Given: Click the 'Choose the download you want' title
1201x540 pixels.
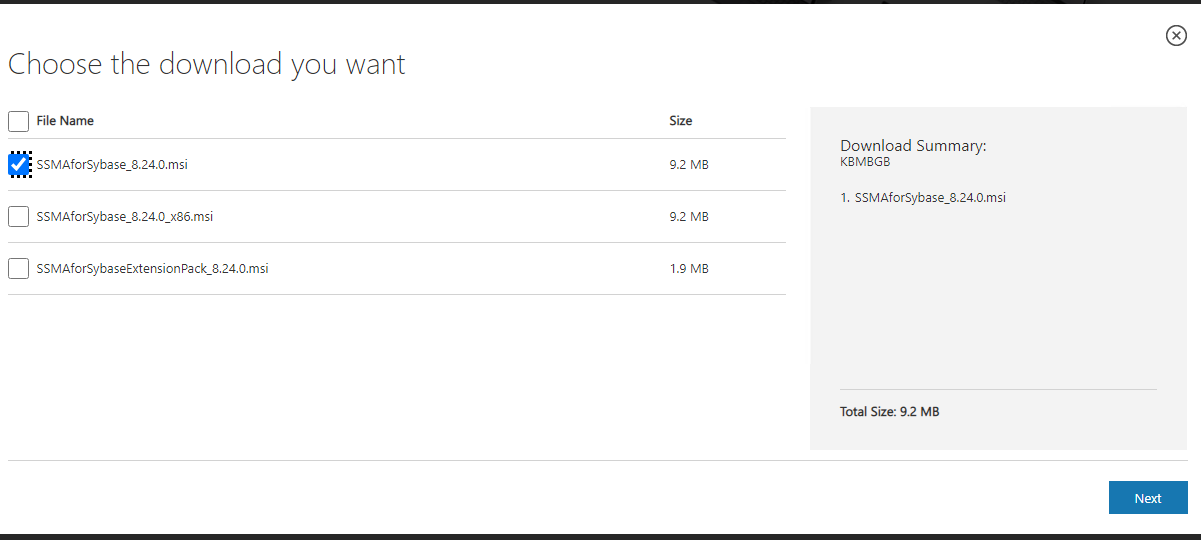Looking at the screenshot, I should [x=207, y=65].
